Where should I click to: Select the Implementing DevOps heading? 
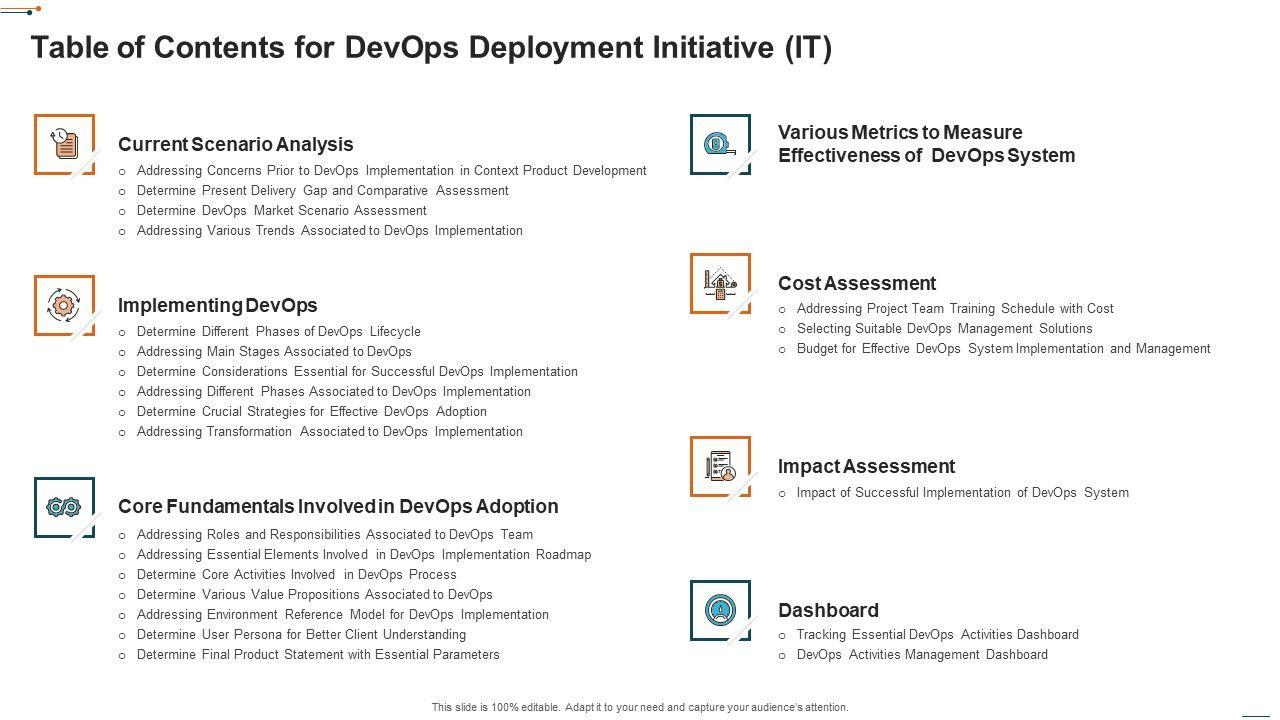point(217,305)
